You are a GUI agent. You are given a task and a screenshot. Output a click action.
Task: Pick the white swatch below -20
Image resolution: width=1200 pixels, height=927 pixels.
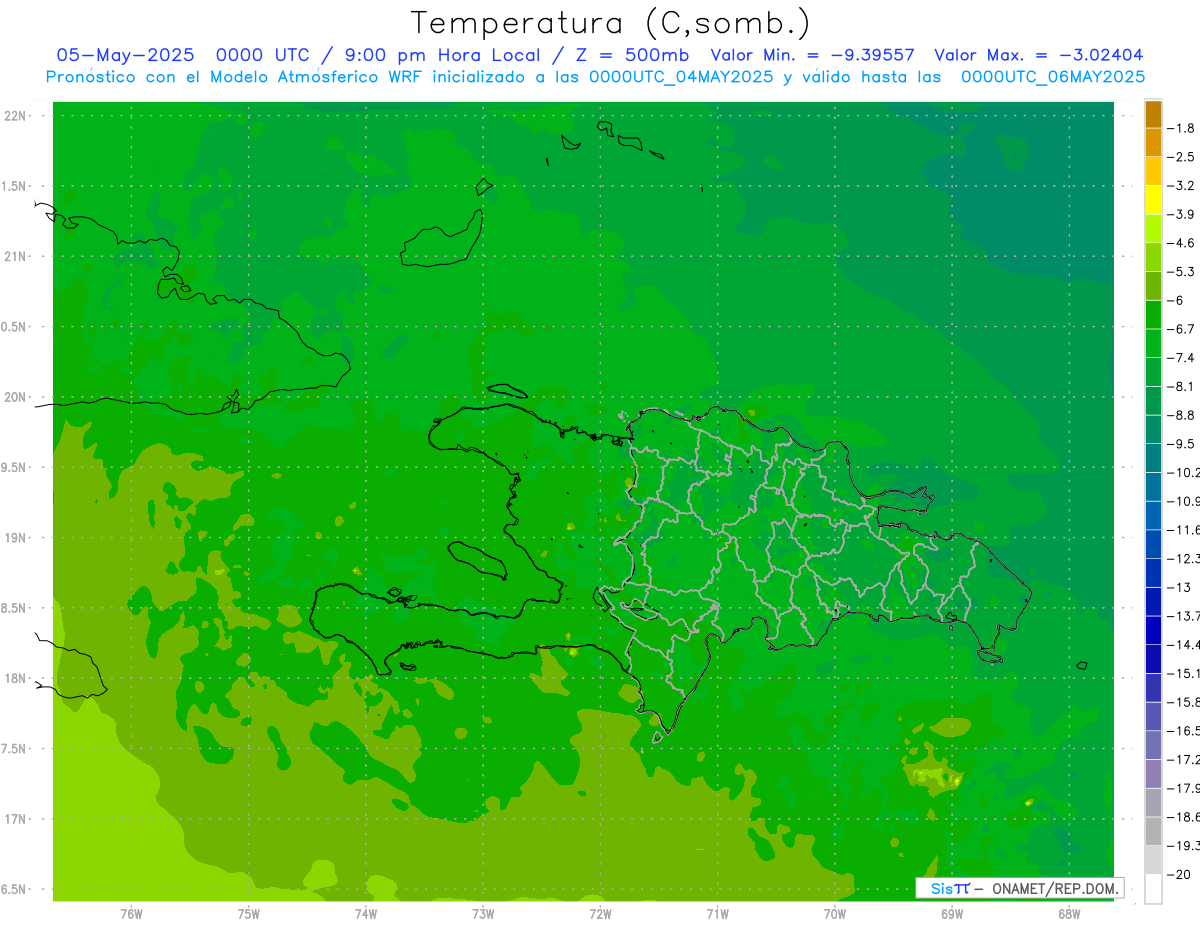tap(1153, 889)
